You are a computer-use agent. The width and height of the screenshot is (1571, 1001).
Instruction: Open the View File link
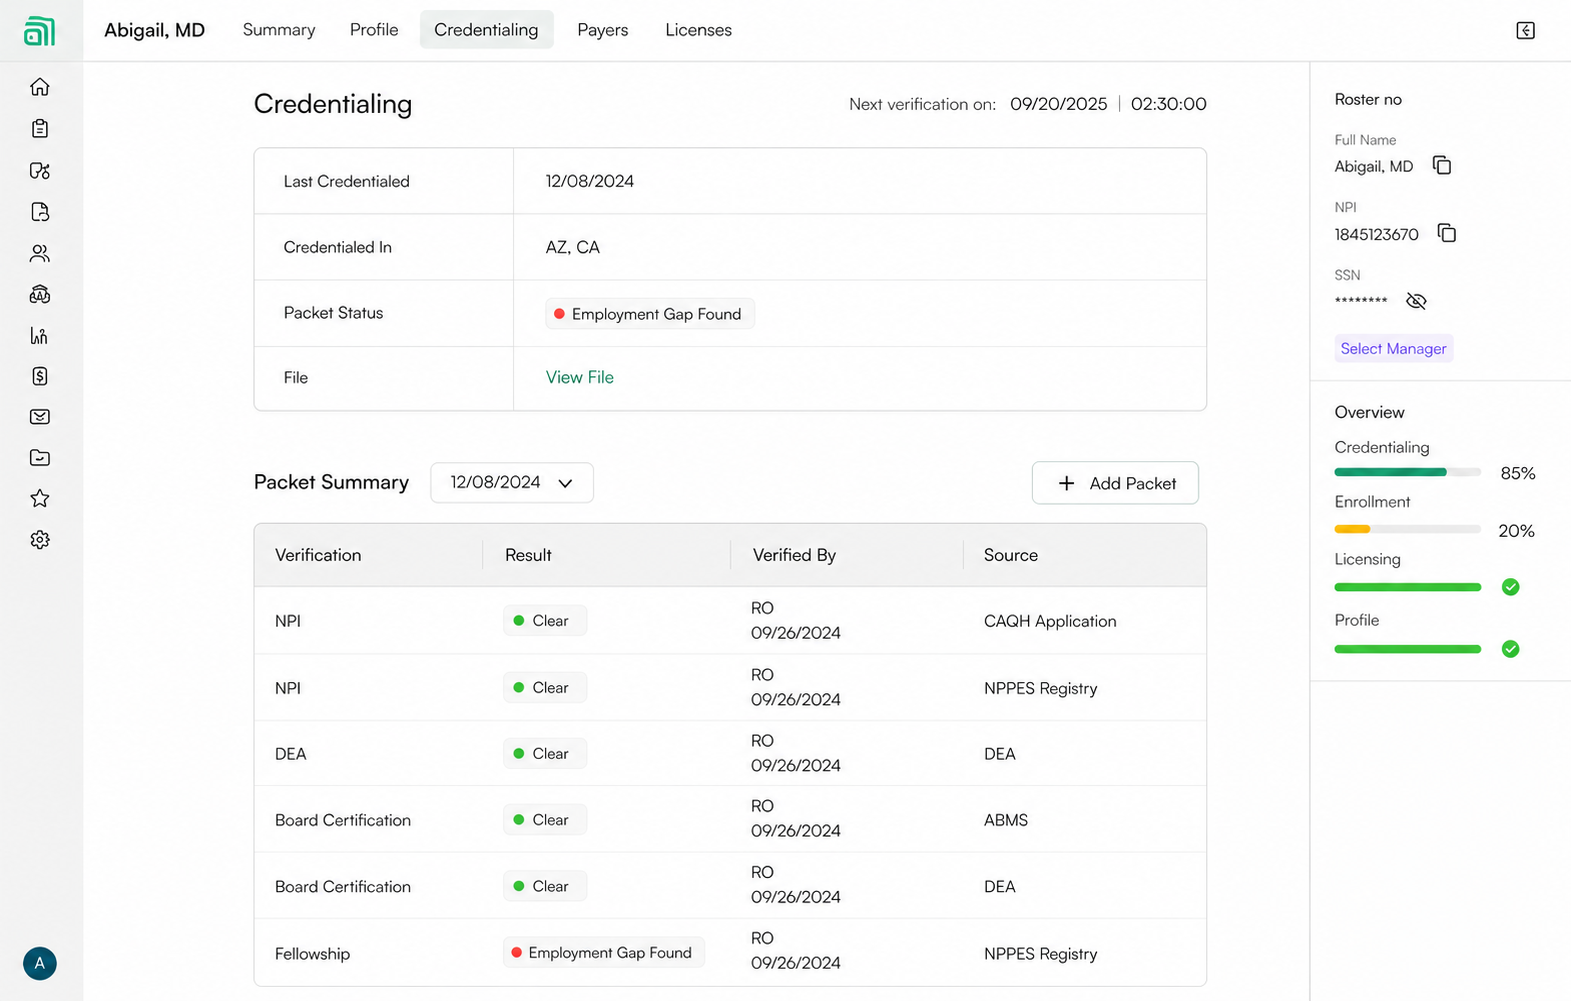click(580, 377)
